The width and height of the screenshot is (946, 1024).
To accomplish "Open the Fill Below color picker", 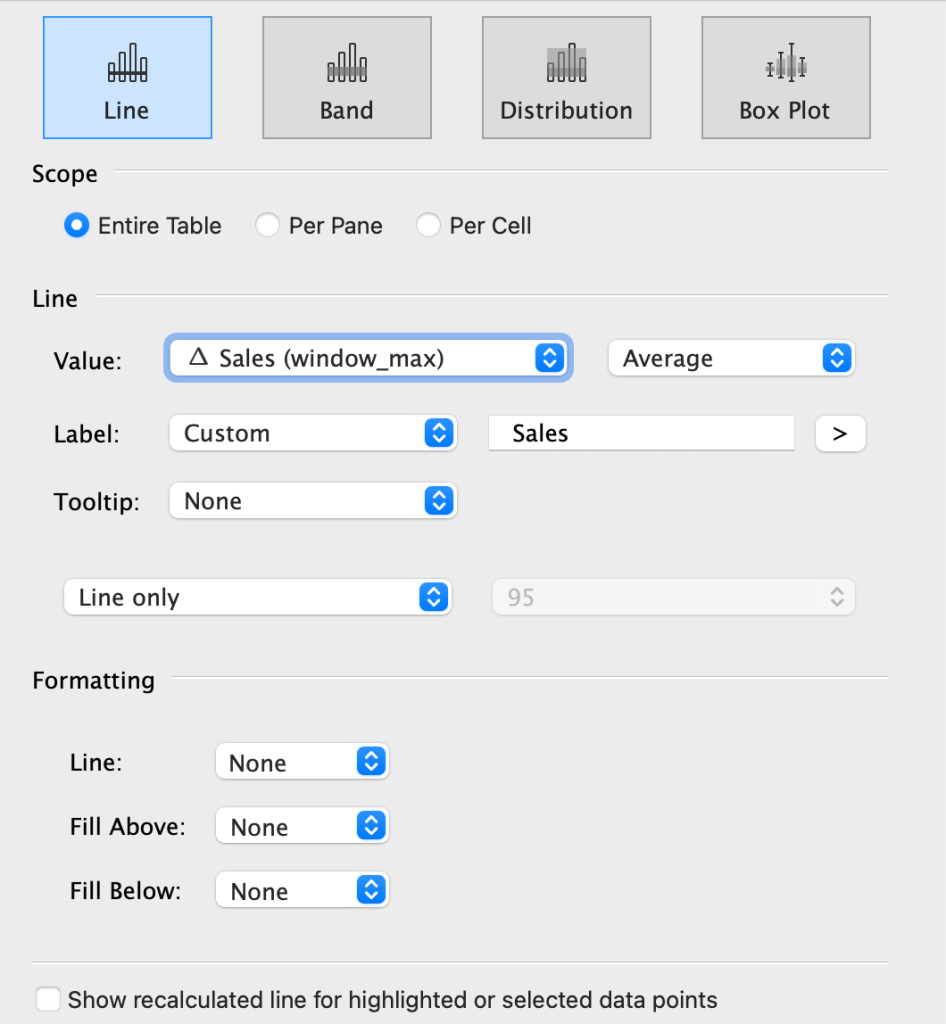I will click(302, 890).
